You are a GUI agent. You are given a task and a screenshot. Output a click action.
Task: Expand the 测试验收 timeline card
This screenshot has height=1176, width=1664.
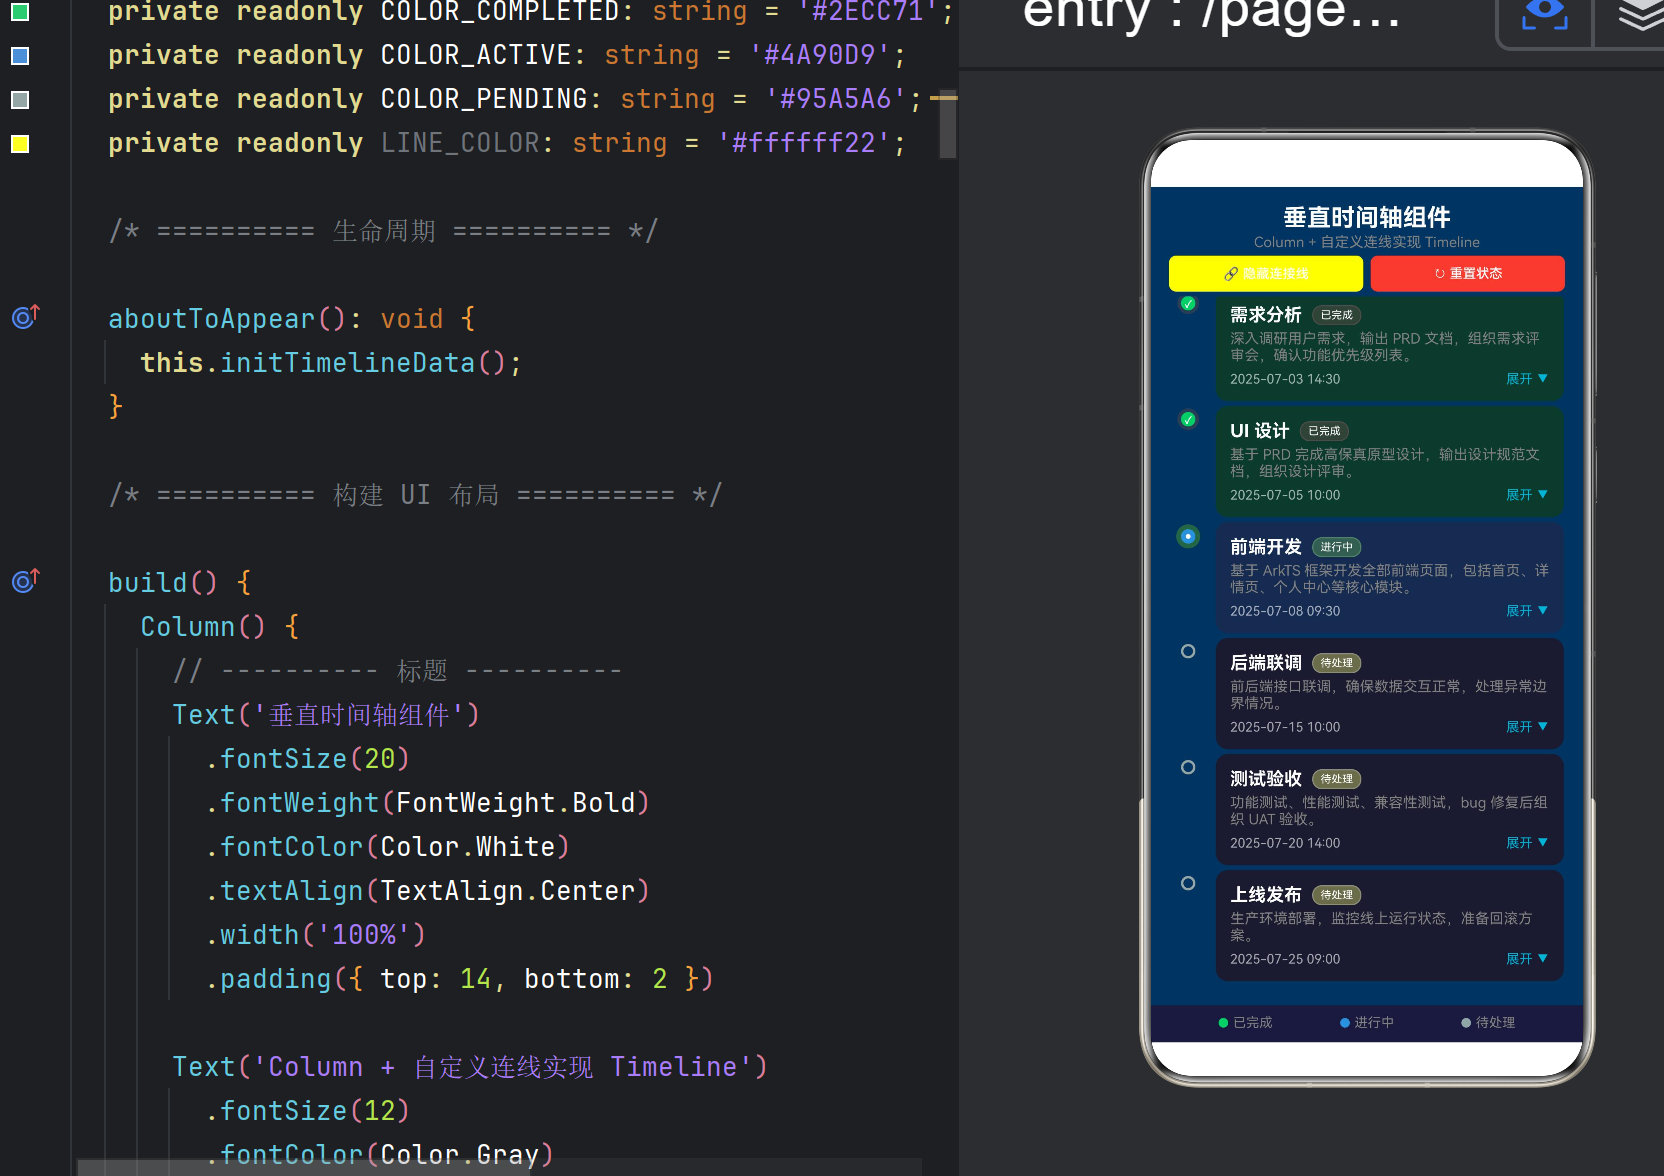[x=1527, y=843]
